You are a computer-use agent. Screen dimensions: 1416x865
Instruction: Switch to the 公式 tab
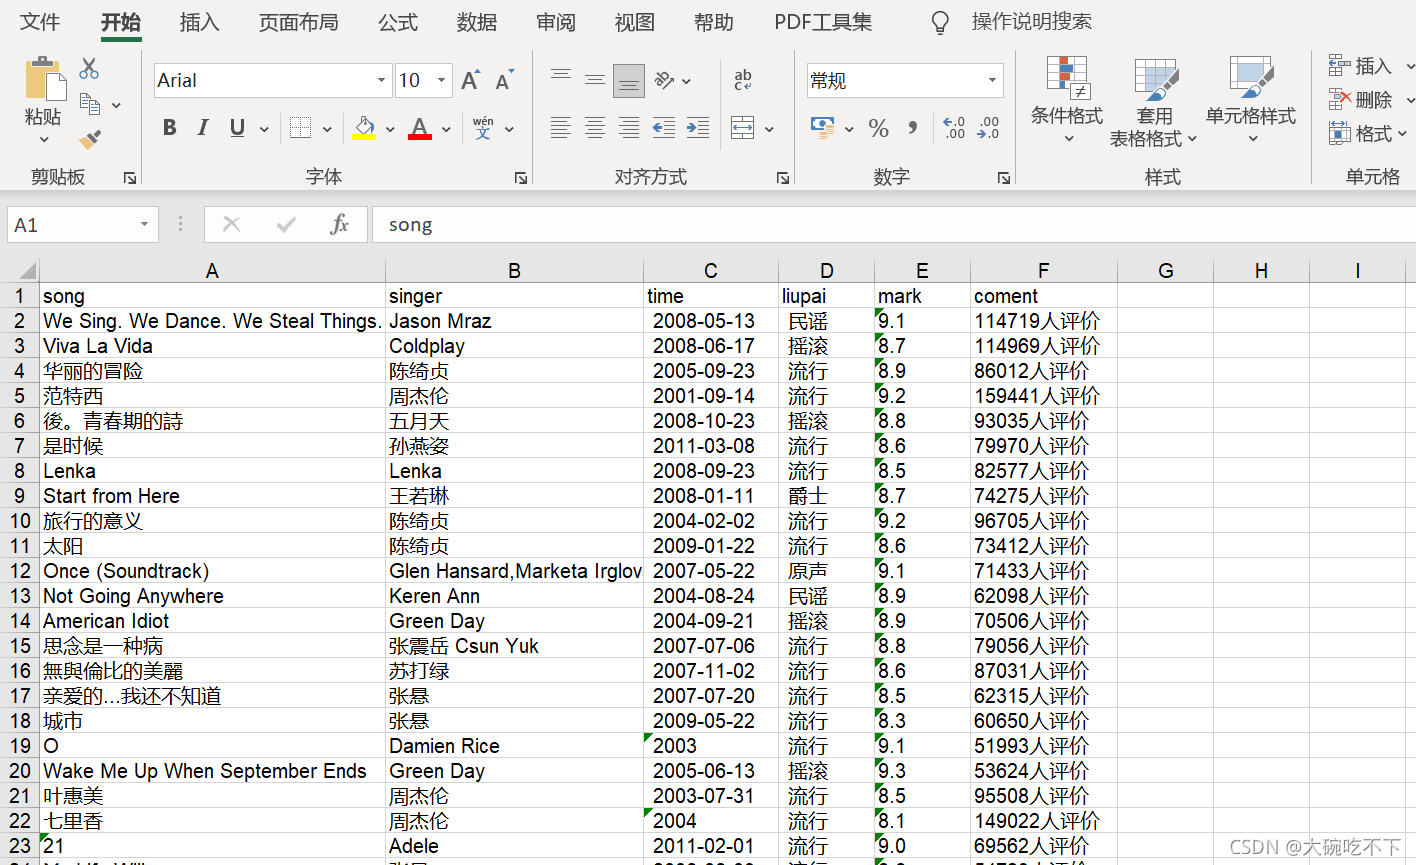tap(398, 22)
